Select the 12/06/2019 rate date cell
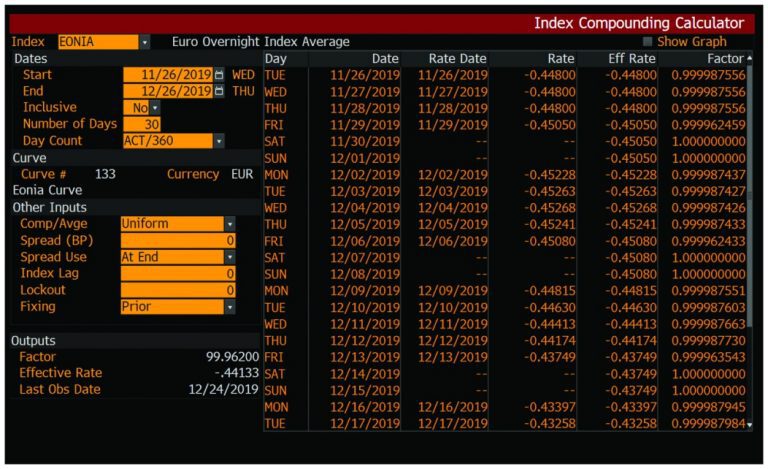 tap(453, 241)
